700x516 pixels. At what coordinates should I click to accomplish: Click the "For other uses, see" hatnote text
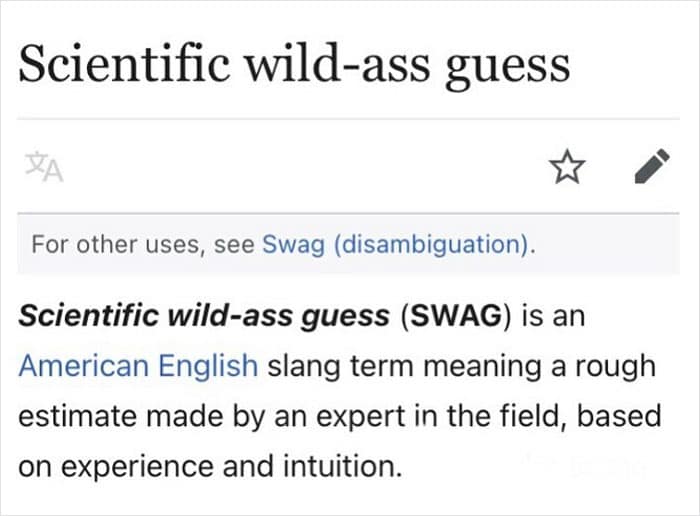coord(143,244)
